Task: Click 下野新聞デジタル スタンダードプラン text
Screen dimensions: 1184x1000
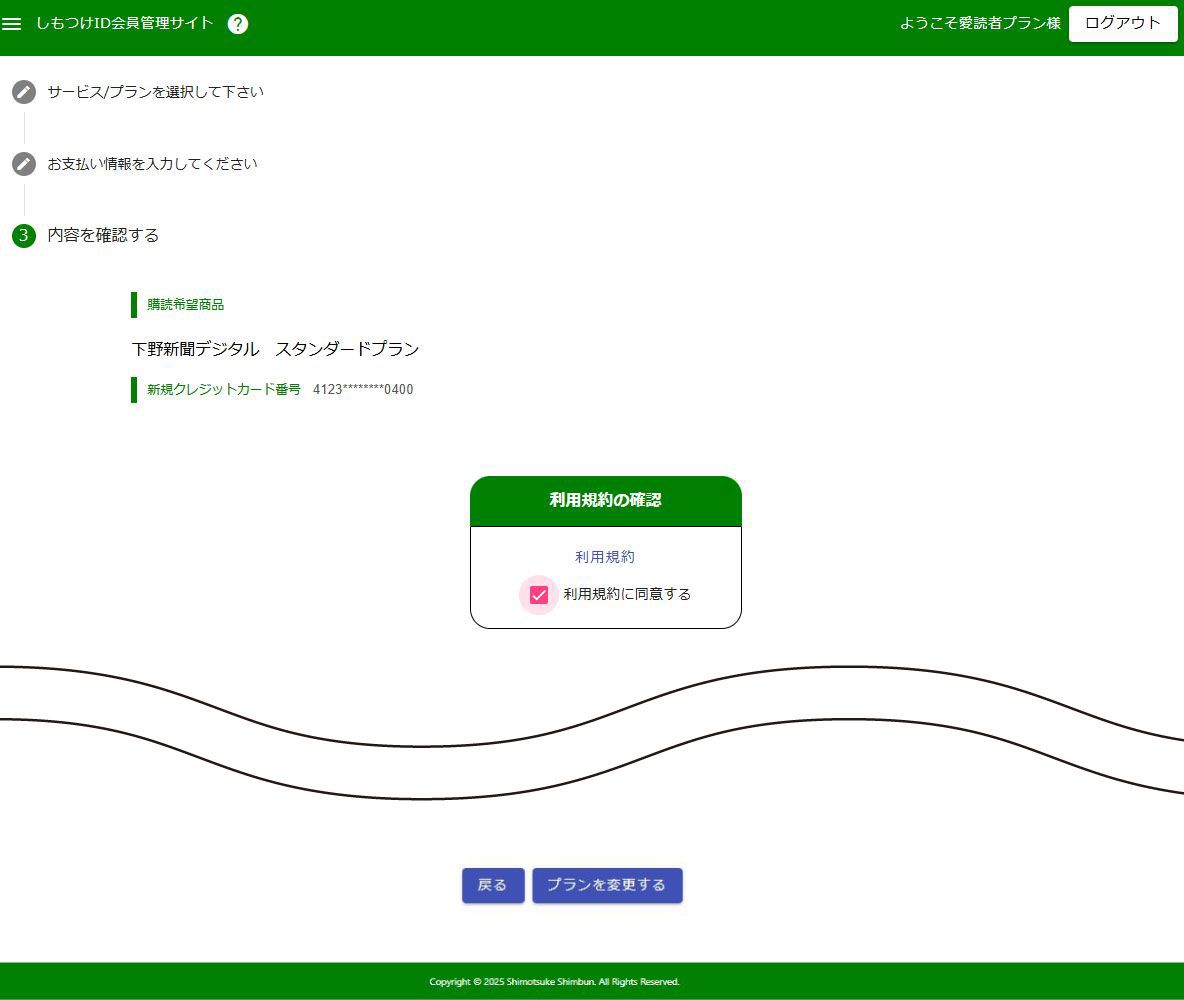Action: (x=276, y=349)
